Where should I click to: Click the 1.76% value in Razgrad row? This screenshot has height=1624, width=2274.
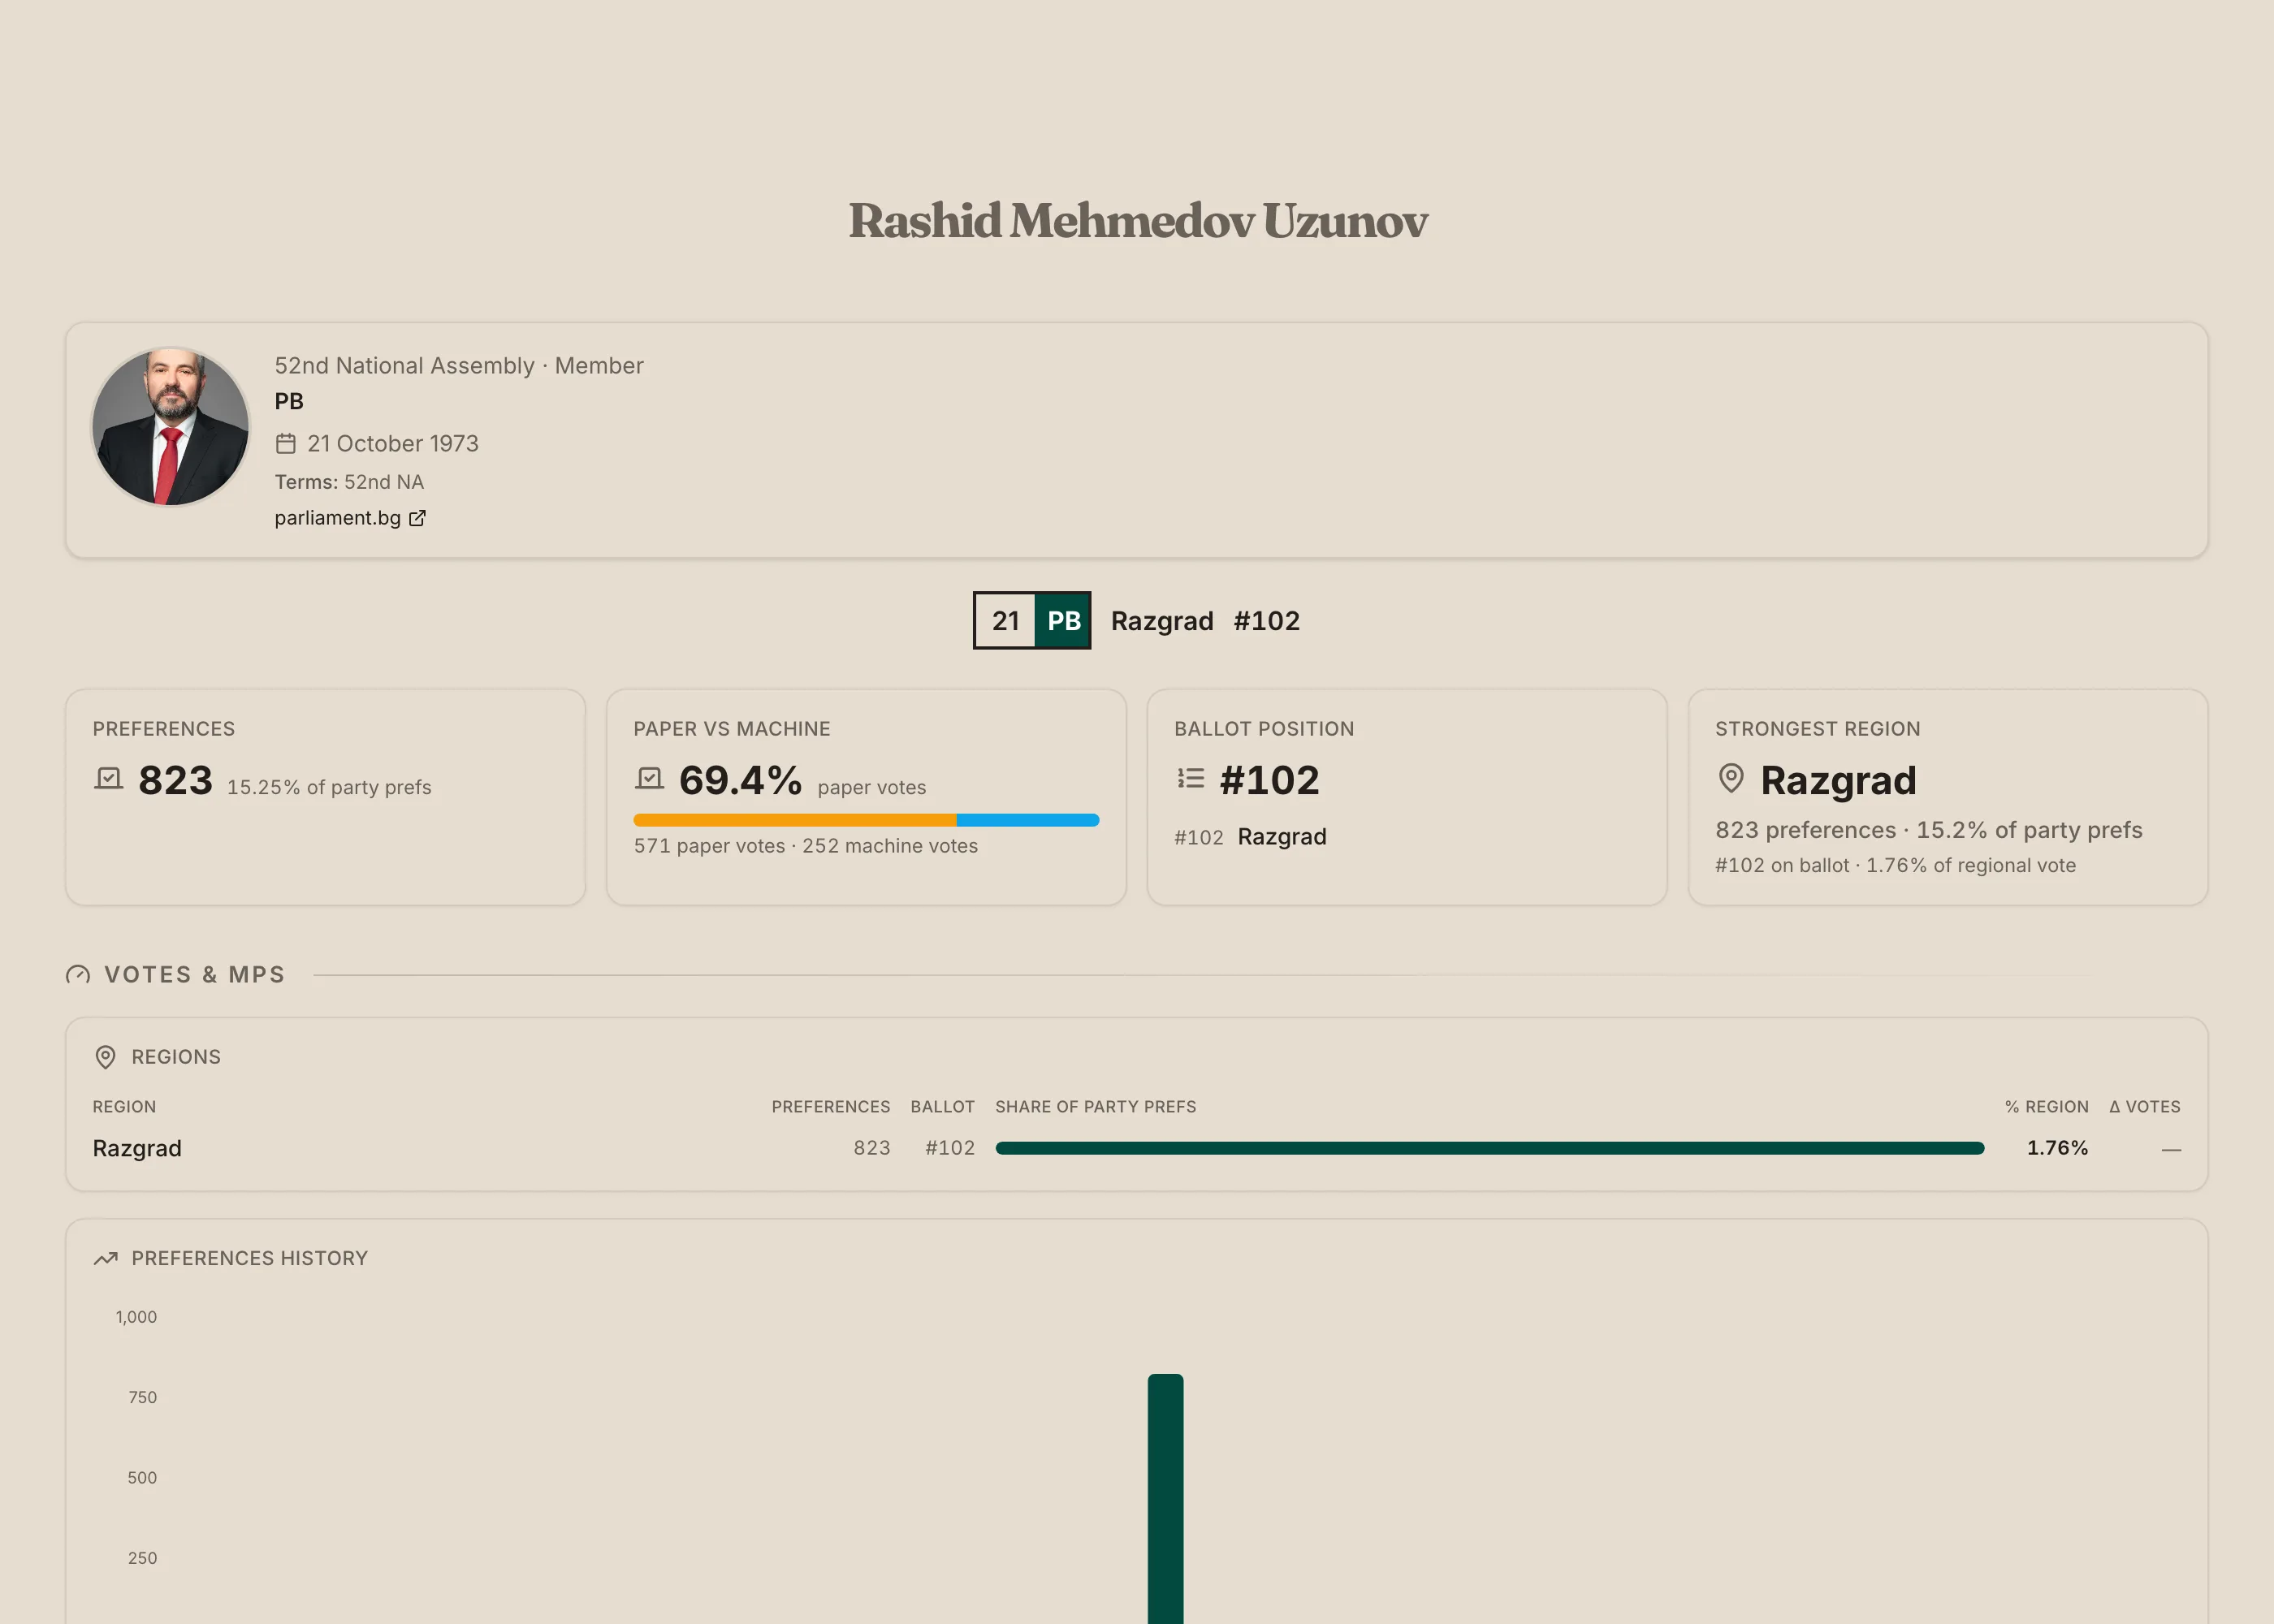tap(2057, 1148)
